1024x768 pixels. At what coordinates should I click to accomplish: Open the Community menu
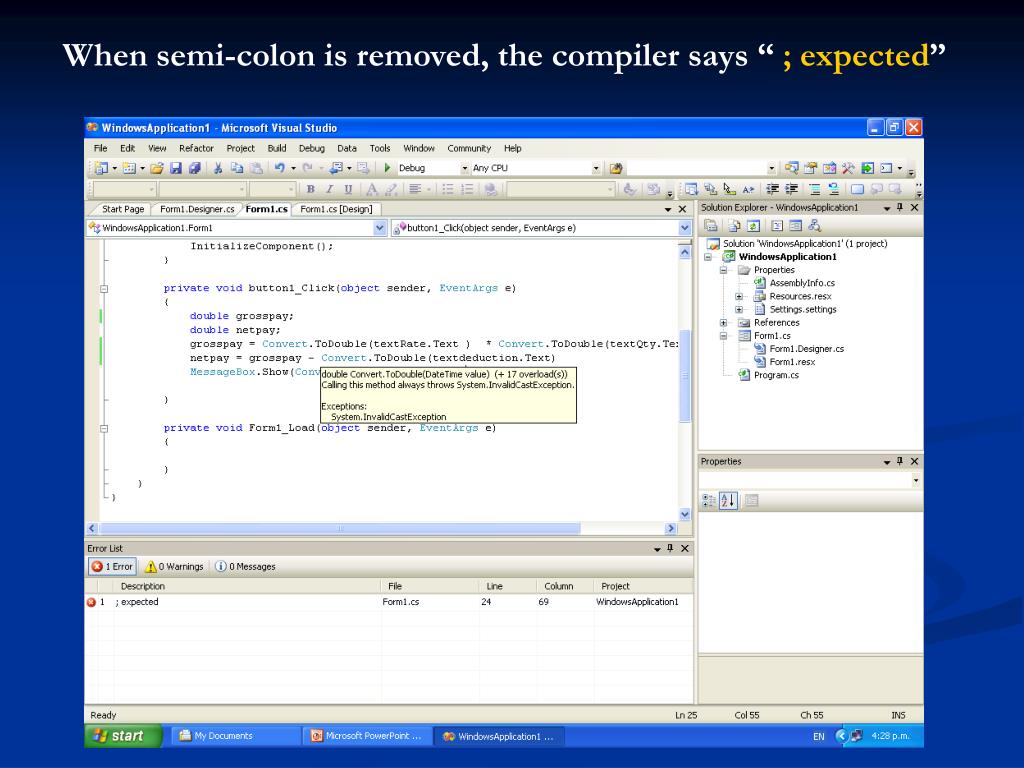pos(469,148)
